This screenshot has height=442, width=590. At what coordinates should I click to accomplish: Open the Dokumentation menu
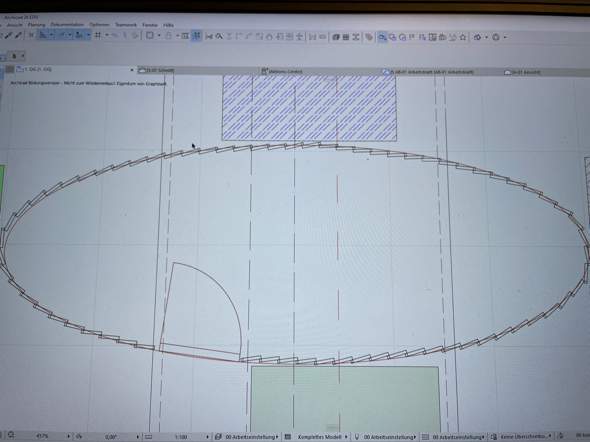point(67,24)
